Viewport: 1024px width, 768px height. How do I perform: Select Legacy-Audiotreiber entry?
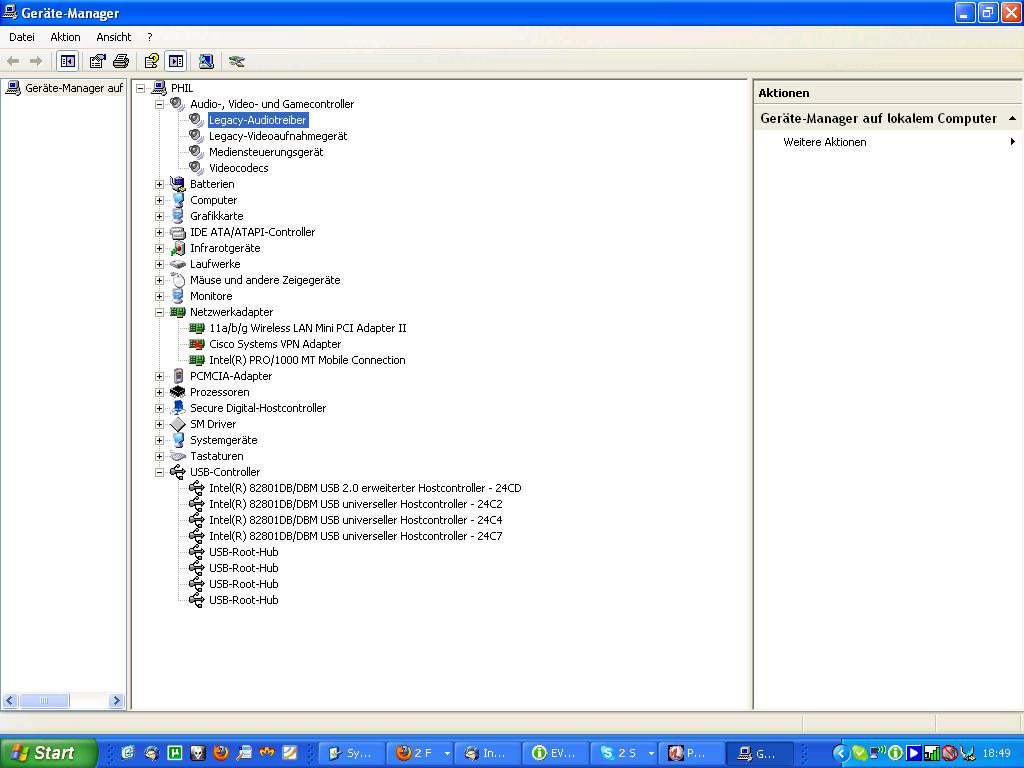(257, 120)
